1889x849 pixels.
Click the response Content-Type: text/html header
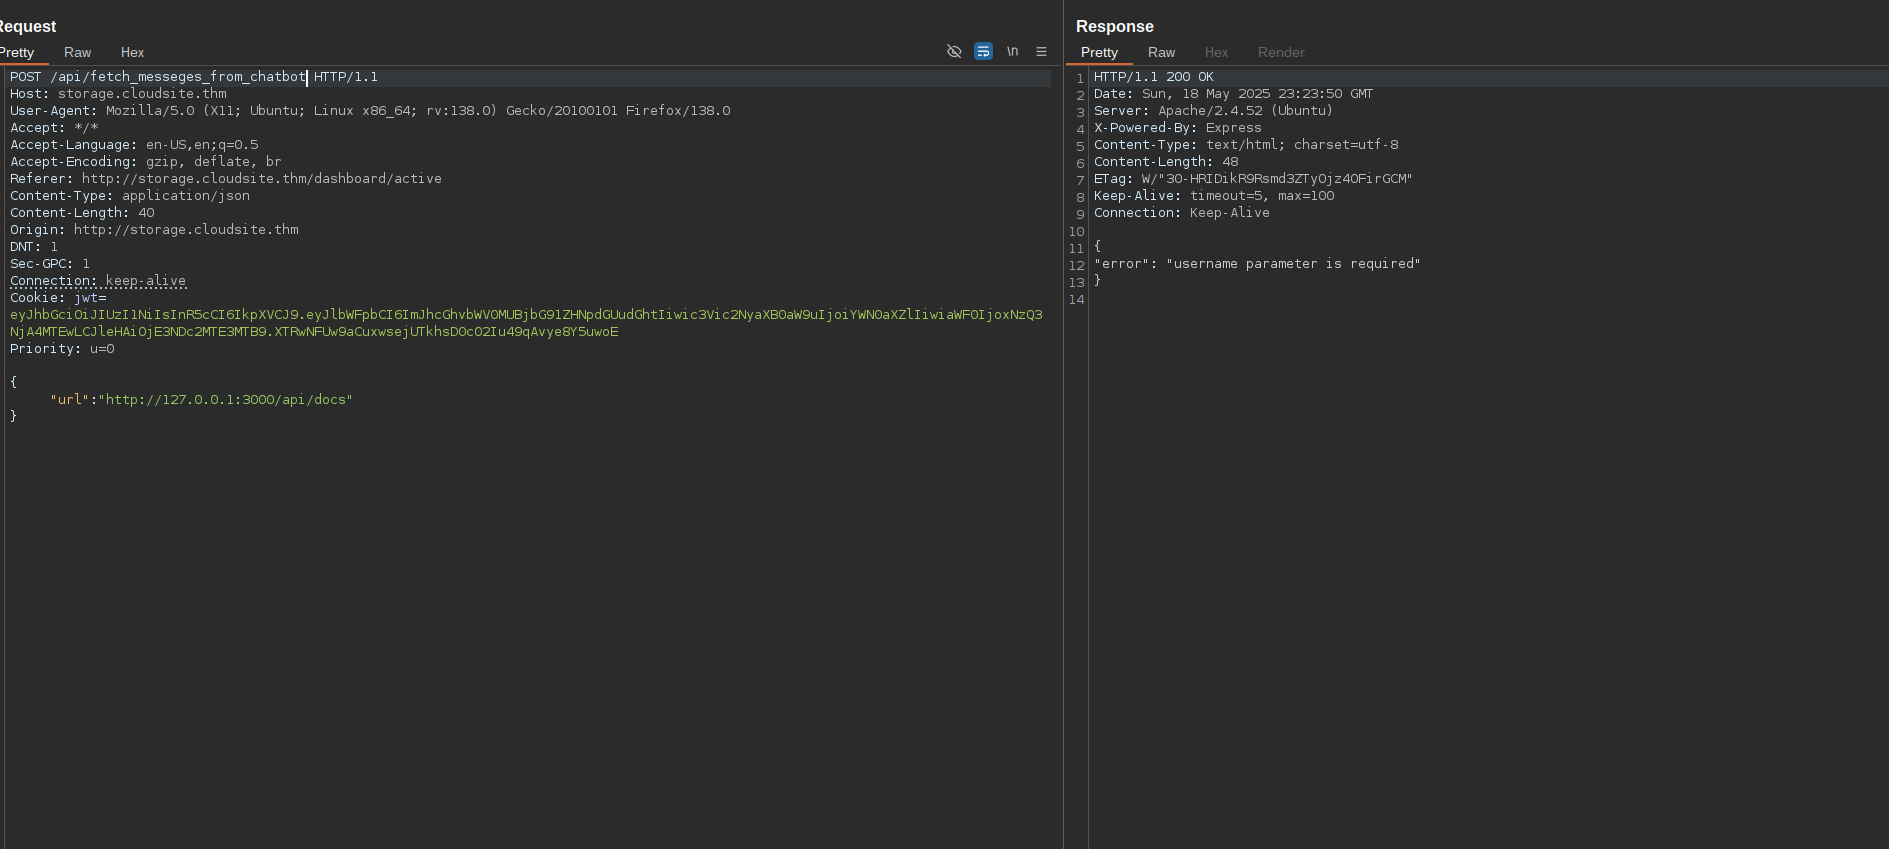1246,145
